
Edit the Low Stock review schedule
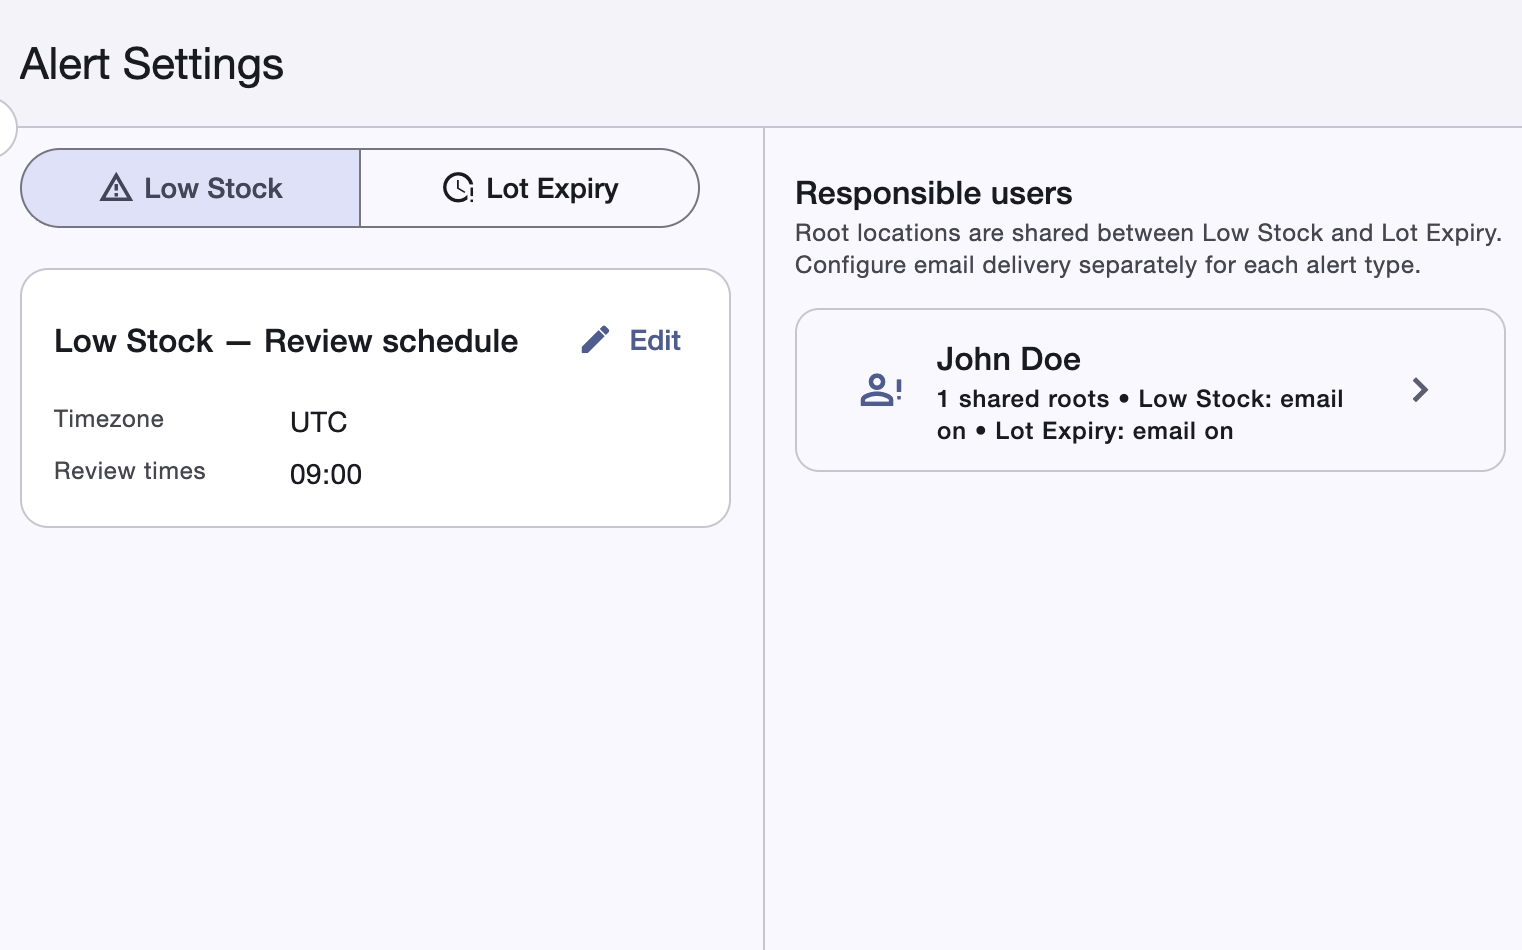(x=631, y=340)
